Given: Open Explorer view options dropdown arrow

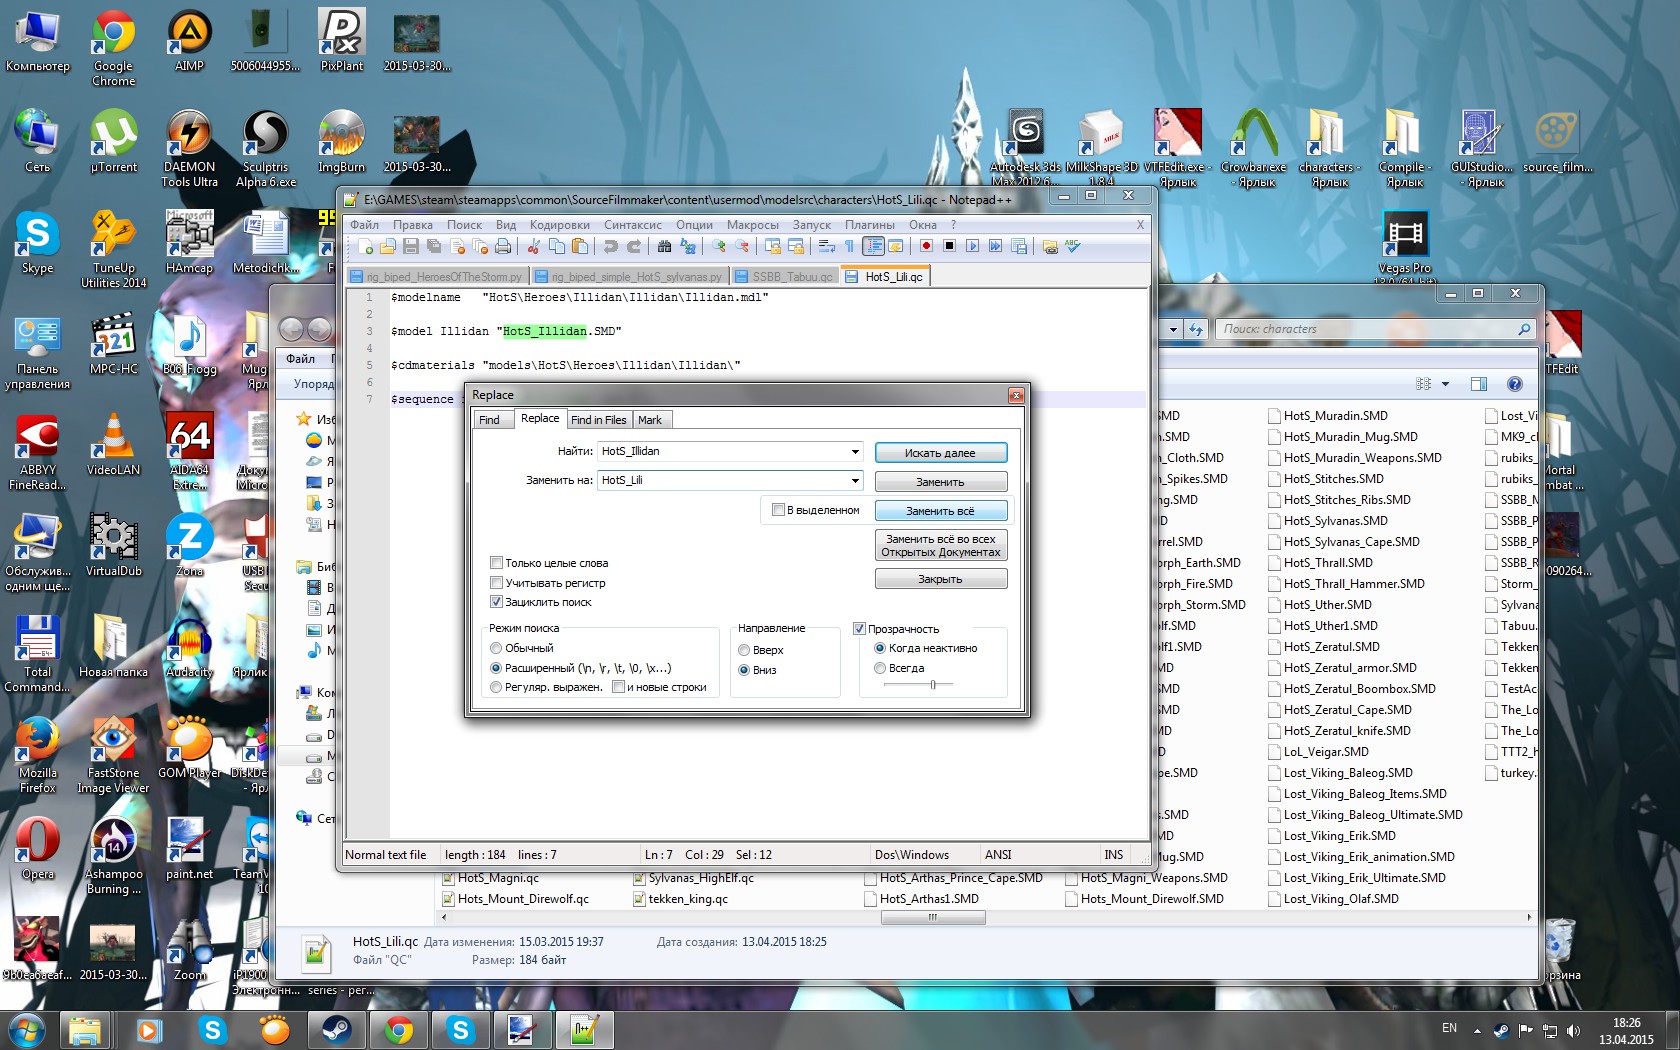Looking at the screenshot, I should click(1445, 384).
